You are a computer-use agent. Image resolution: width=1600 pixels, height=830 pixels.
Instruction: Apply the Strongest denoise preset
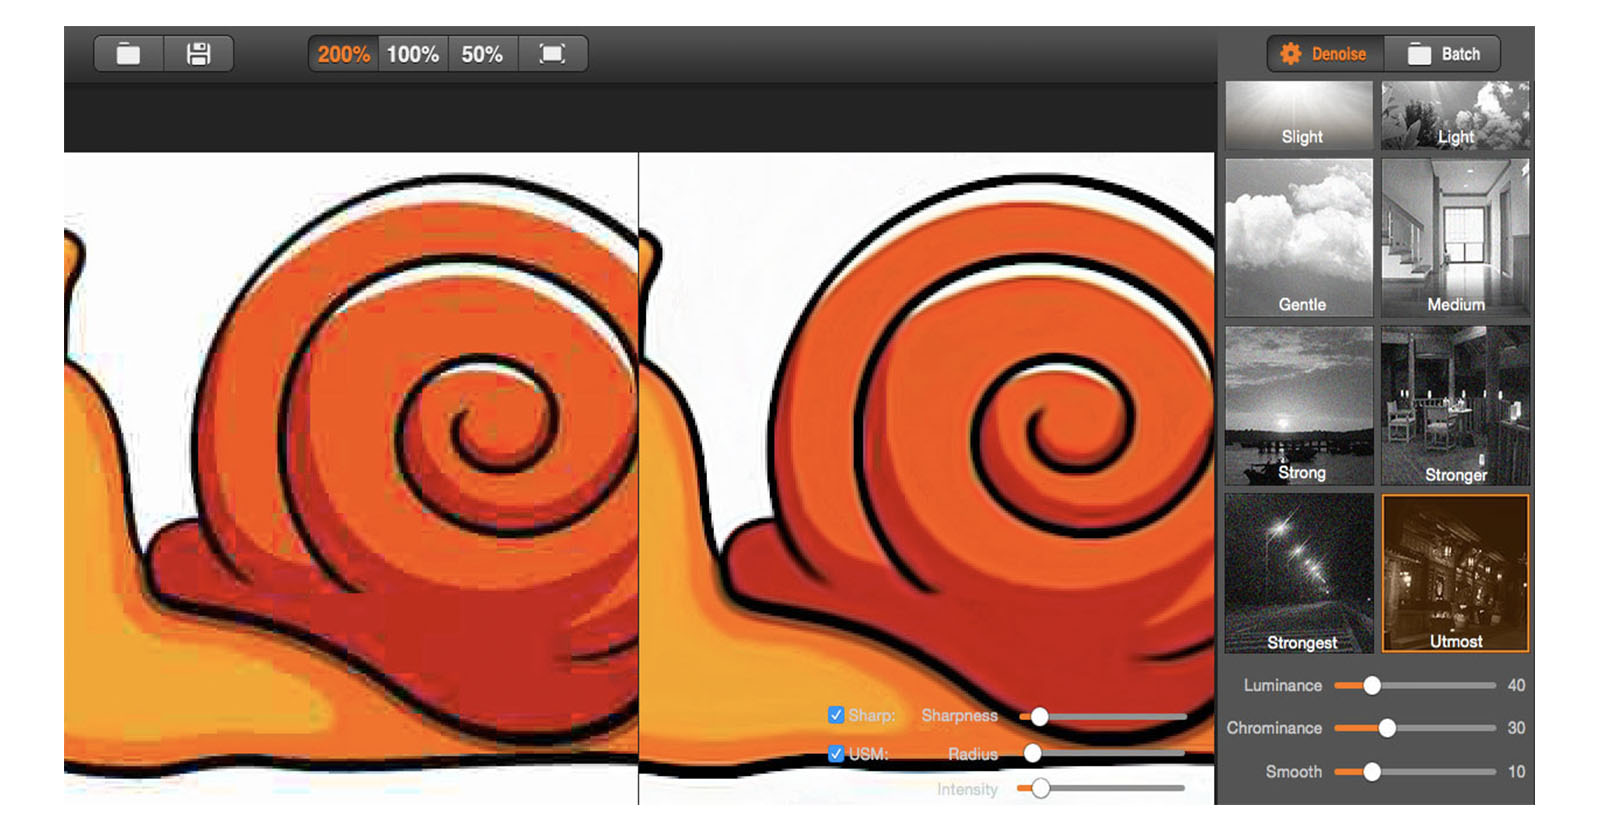1299,573
